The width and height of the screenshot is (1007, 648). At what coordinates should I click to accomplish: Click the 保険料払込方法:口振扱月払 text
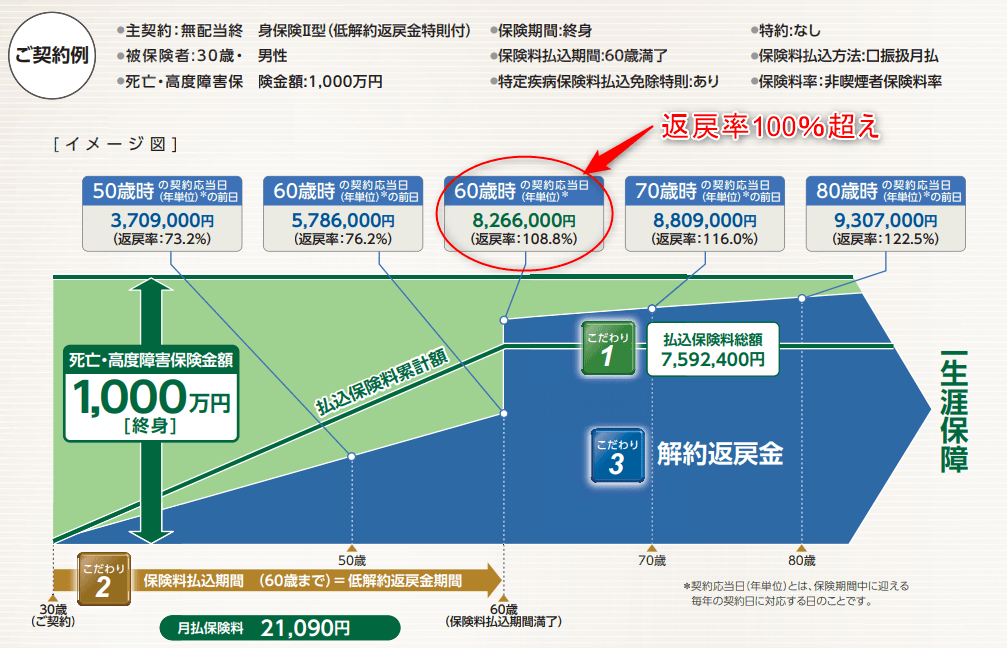point(845,56)
